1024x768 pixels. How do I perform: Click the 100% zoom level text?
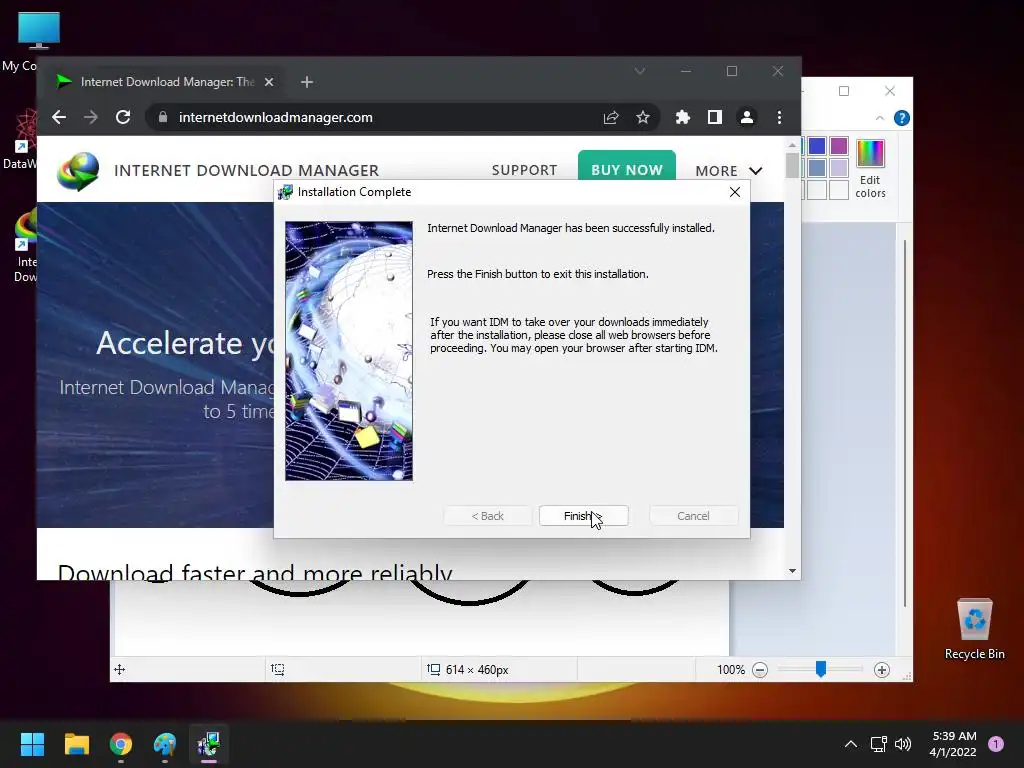point(731,670)
